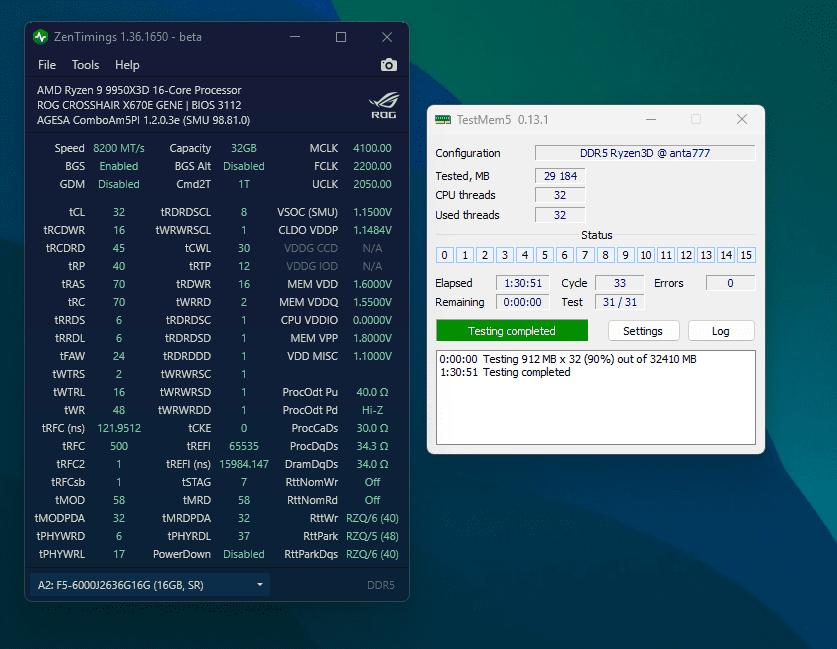Click thread status box 8 in TestMem5
The image size is (837, 649).
pos(605,255)
